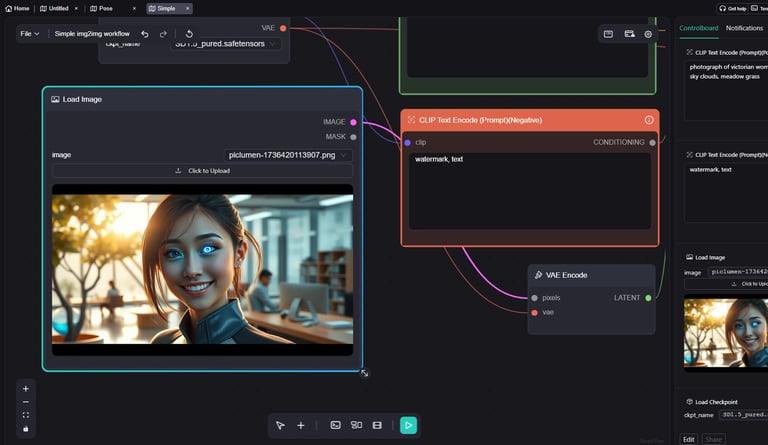The image size is (768, 445).
Task: Click the Edit button in sidebar
Action: pos(689,439)
